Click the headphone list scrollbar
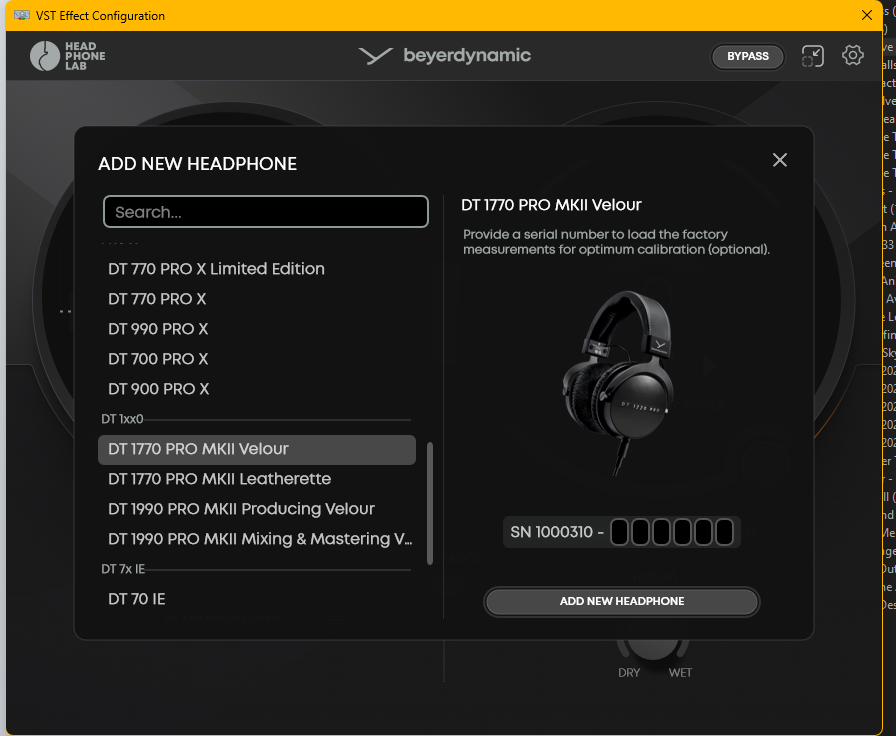This screenshot has height=736, width=896. pyautogui.click(x=431, y=503)
